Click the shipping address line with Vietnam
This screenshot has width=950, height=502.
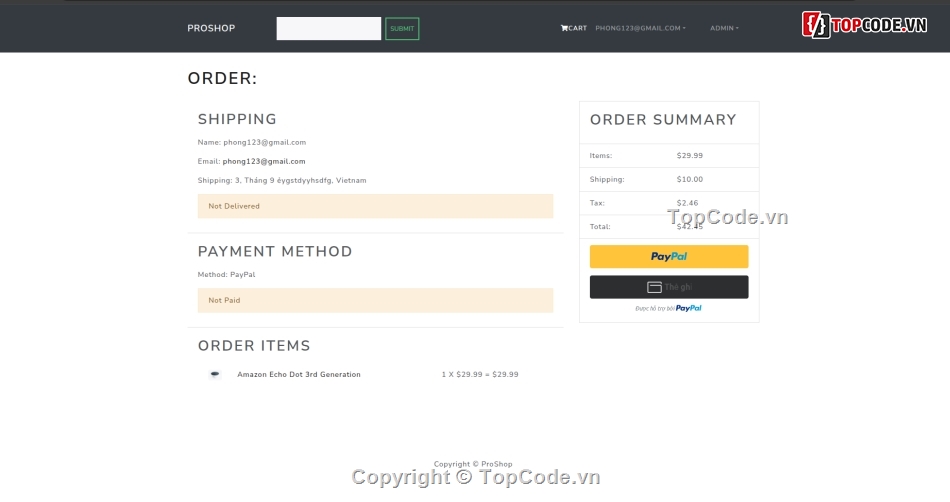(282, 180)
